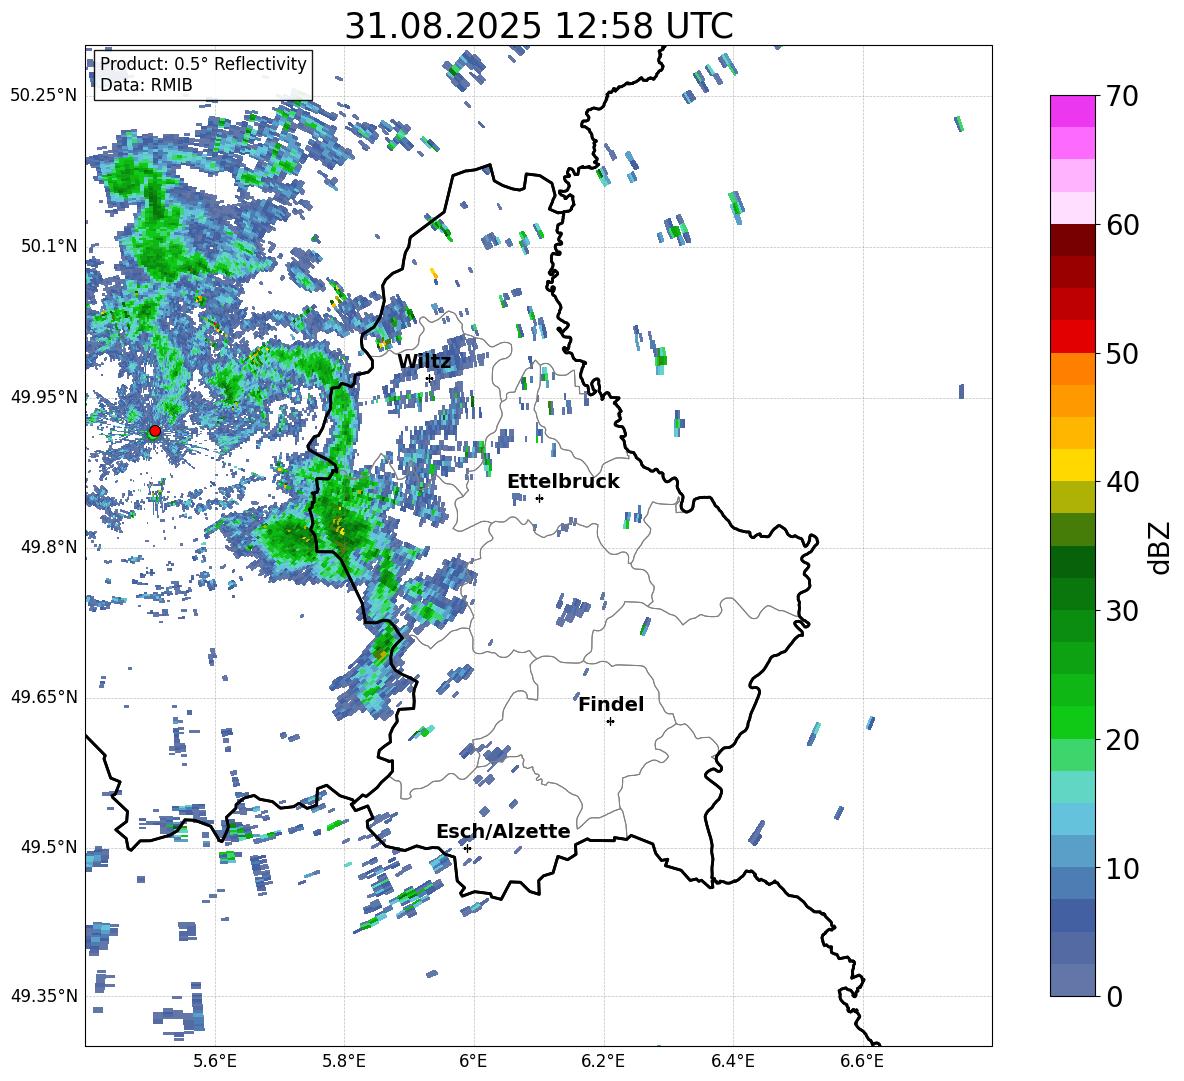Image resolution: width=1184 pixels, height=1081 pixels.
Task: Click the 50 tick on colorbar
Action: tap(1122, 354)
